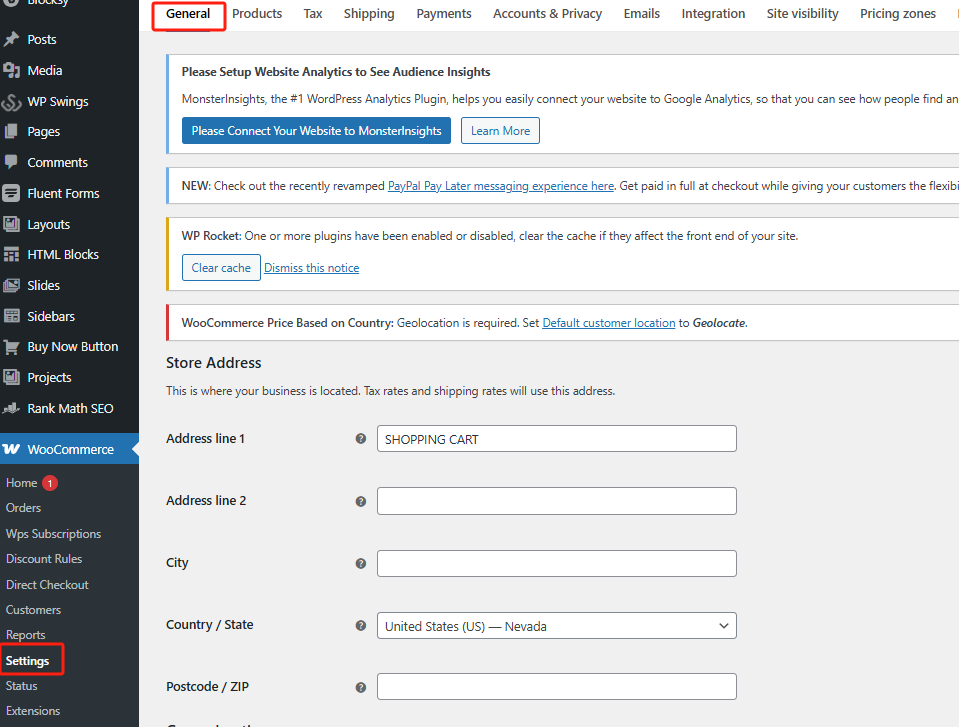Switch to the Shipping settings tab
959x727 pixels.
pyautogui.click(x=369, y=14)
